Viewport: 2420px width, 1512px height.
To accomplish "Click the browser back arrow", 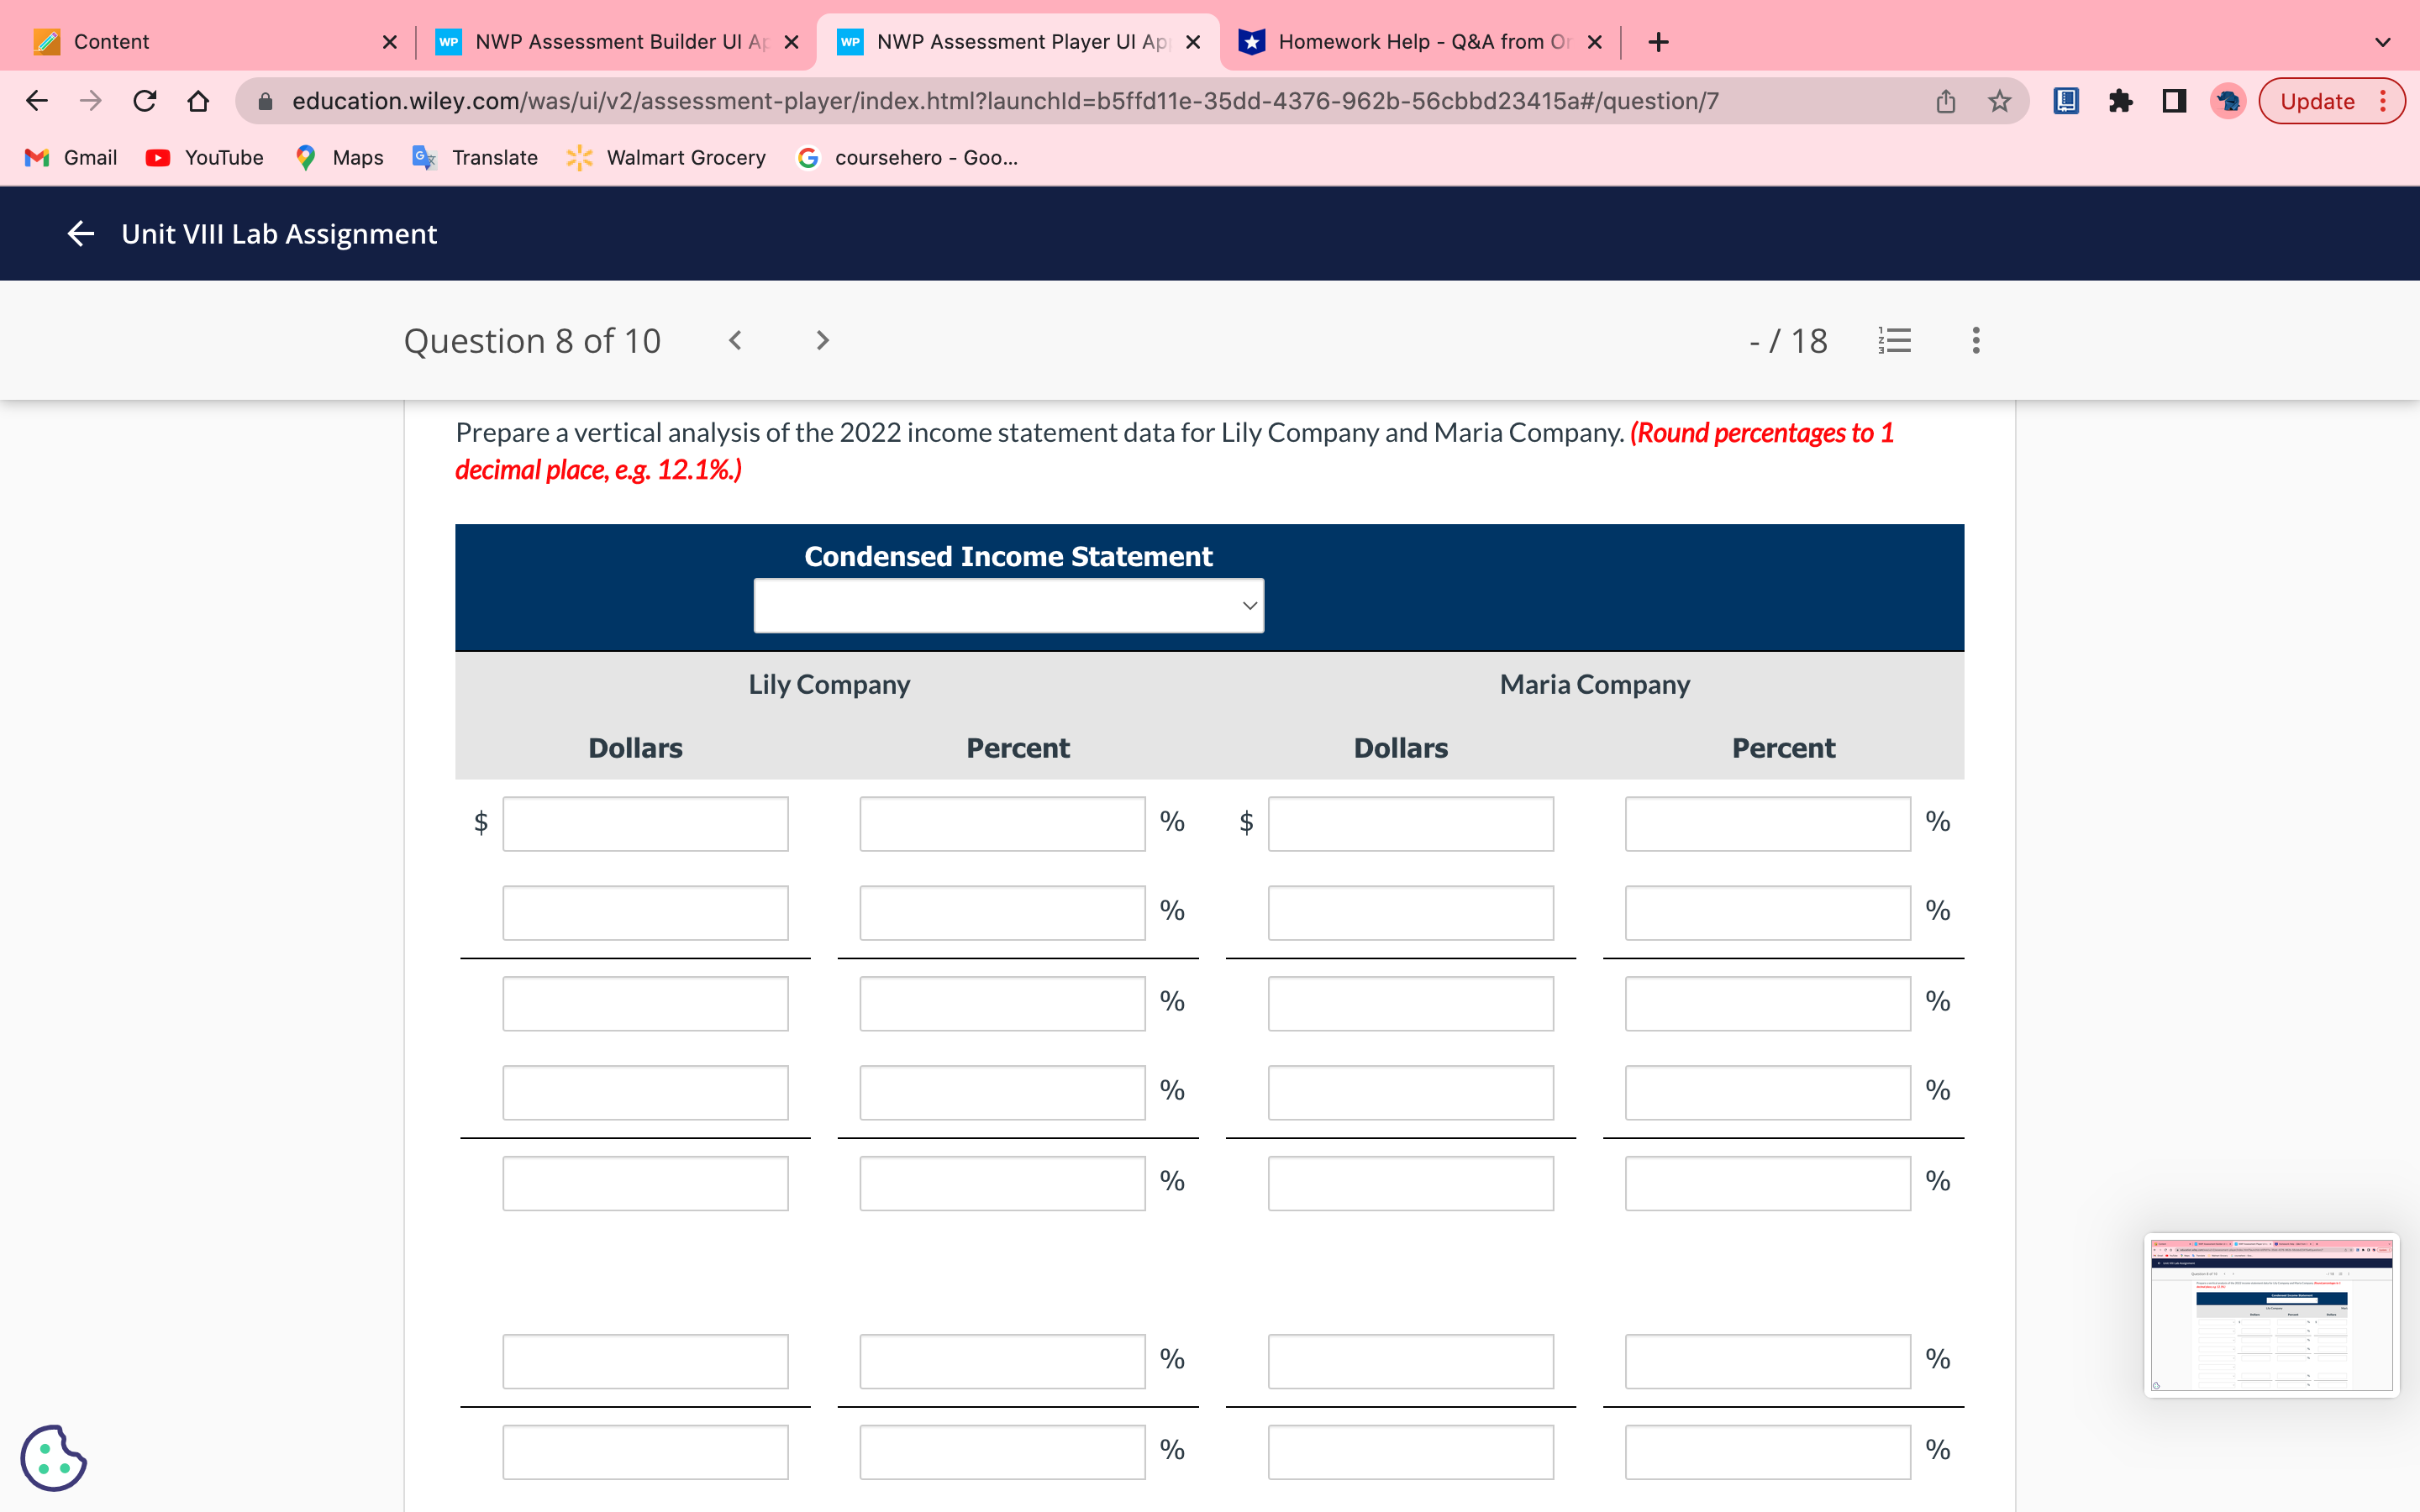I will coord(36,100).
